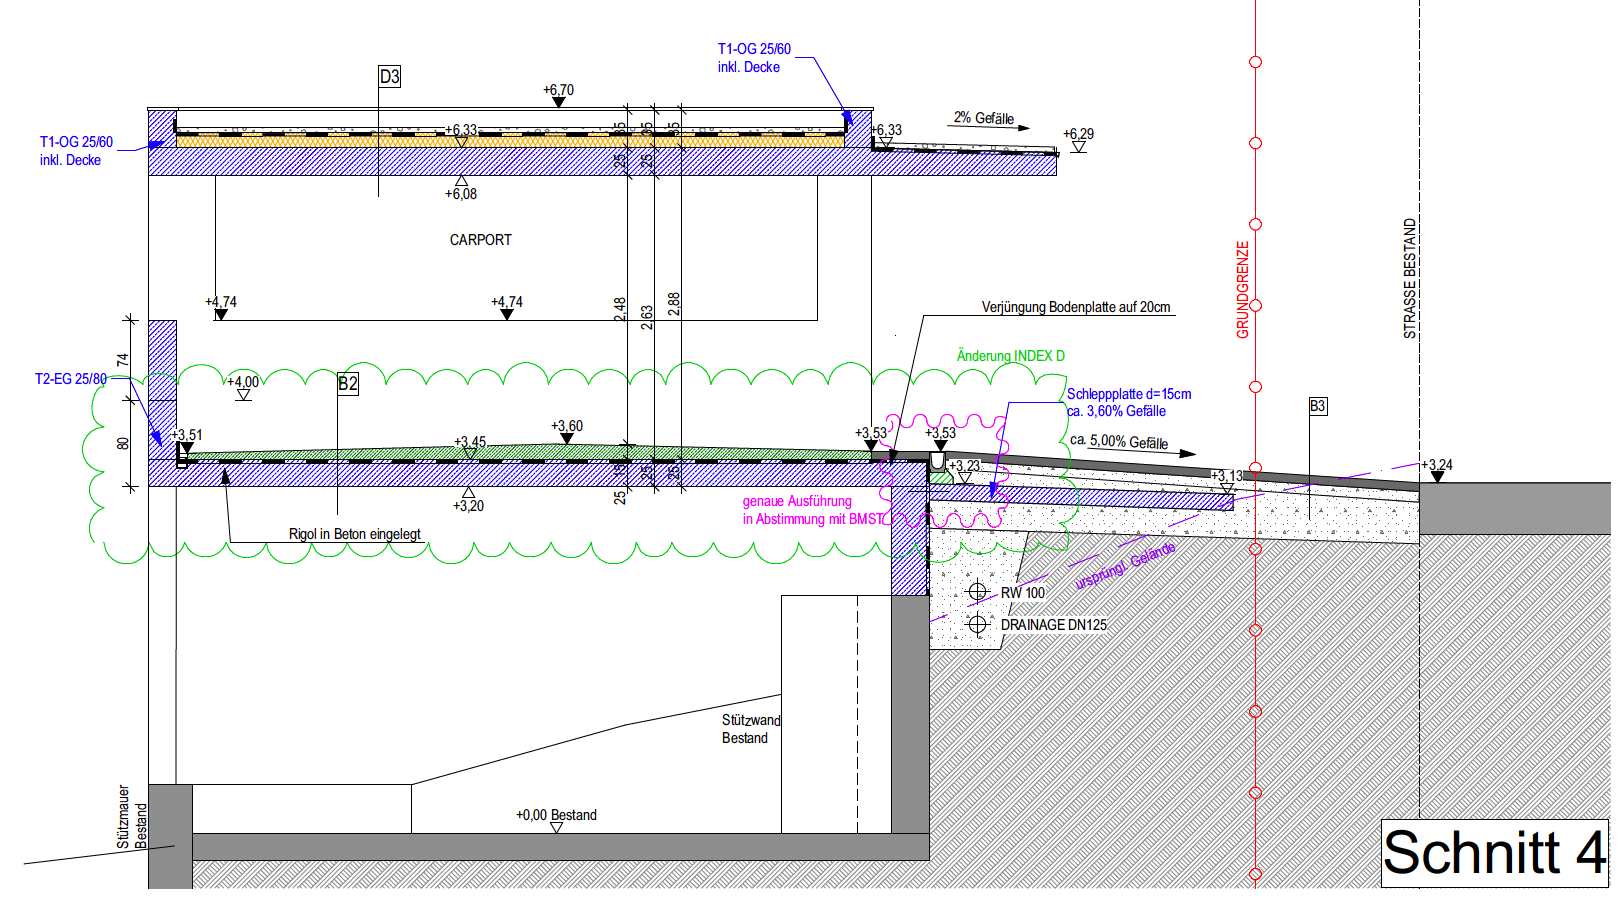The height and width of the screenshot is (907, 1621).
Task: Select the '2,88' vertical dimension value
Action: click(674, 304)
